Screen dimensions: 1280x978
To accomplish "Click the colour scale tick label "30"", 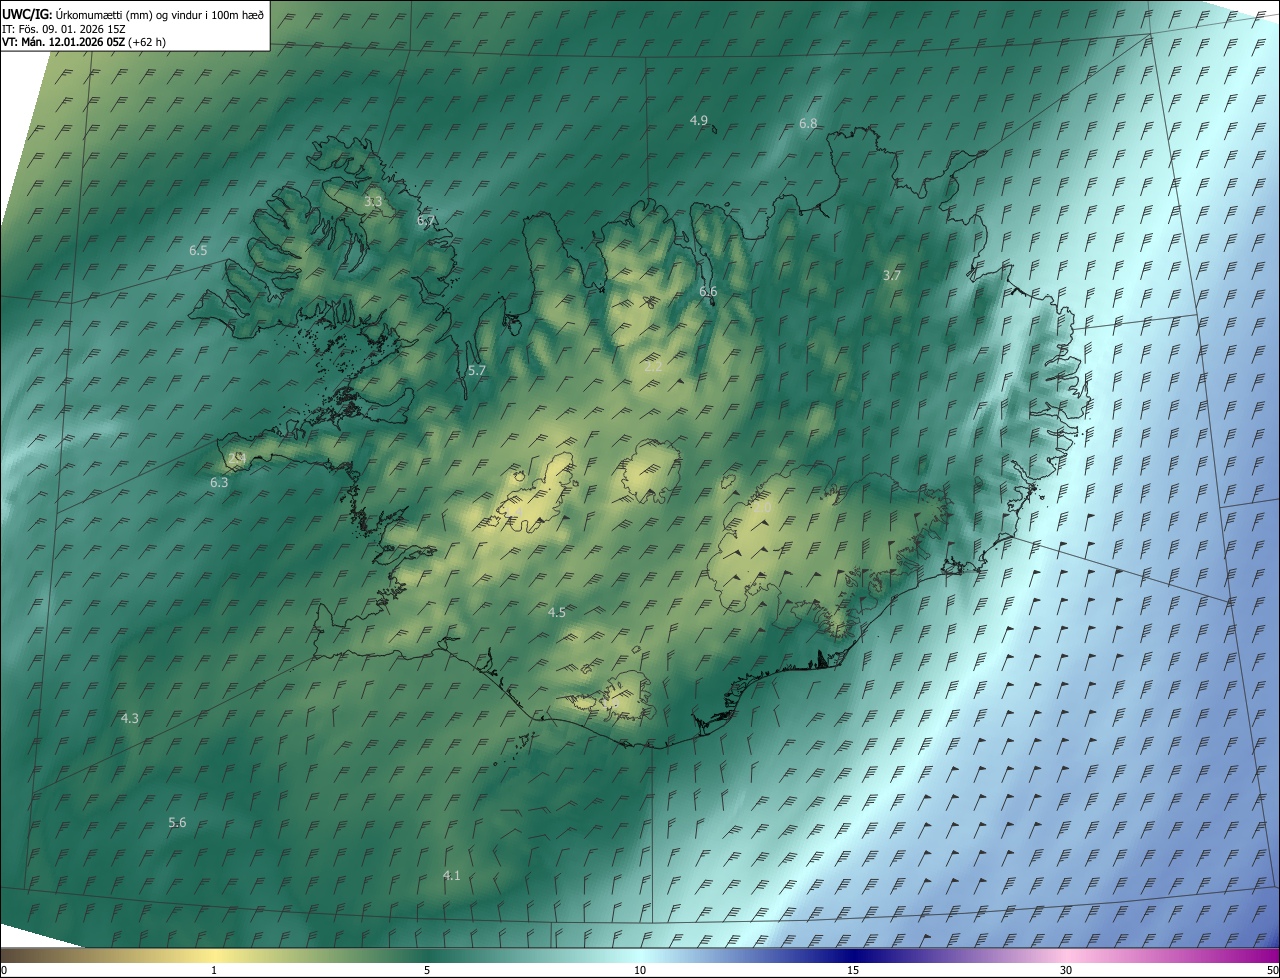I will pos(1066,970).
